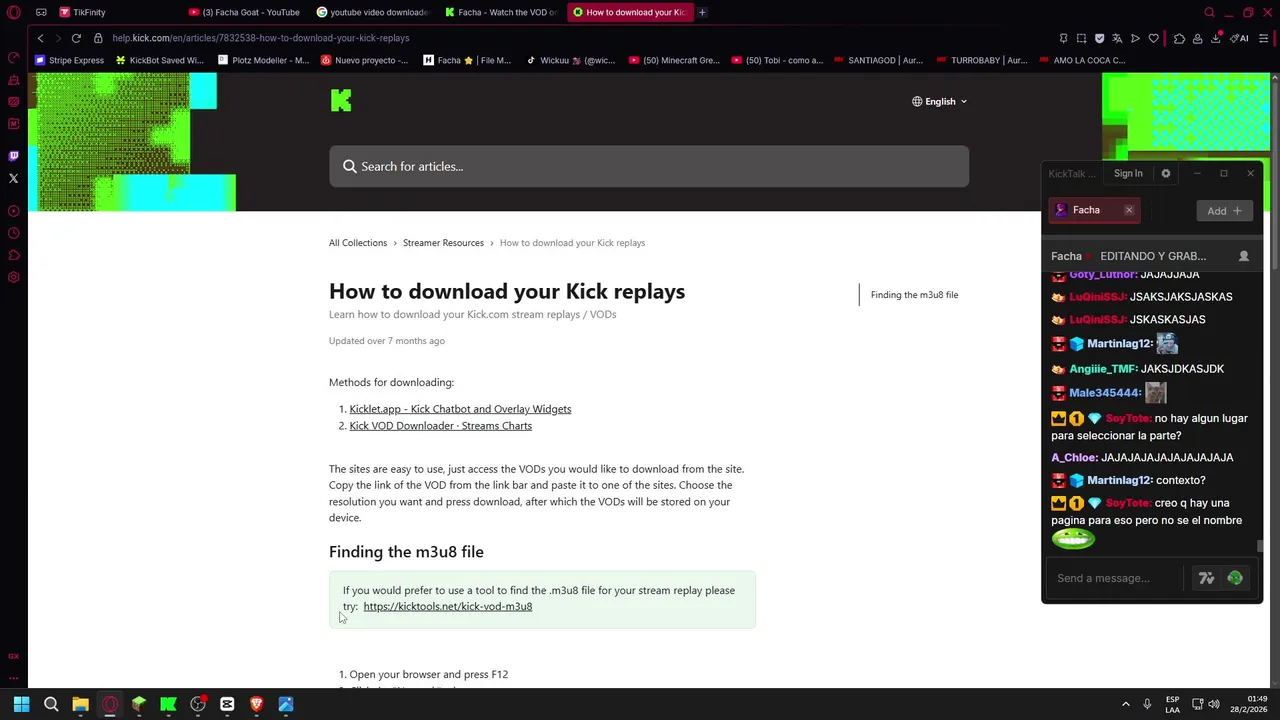Click the heart bookmark icon in address bar

(x=1153, y=38)
